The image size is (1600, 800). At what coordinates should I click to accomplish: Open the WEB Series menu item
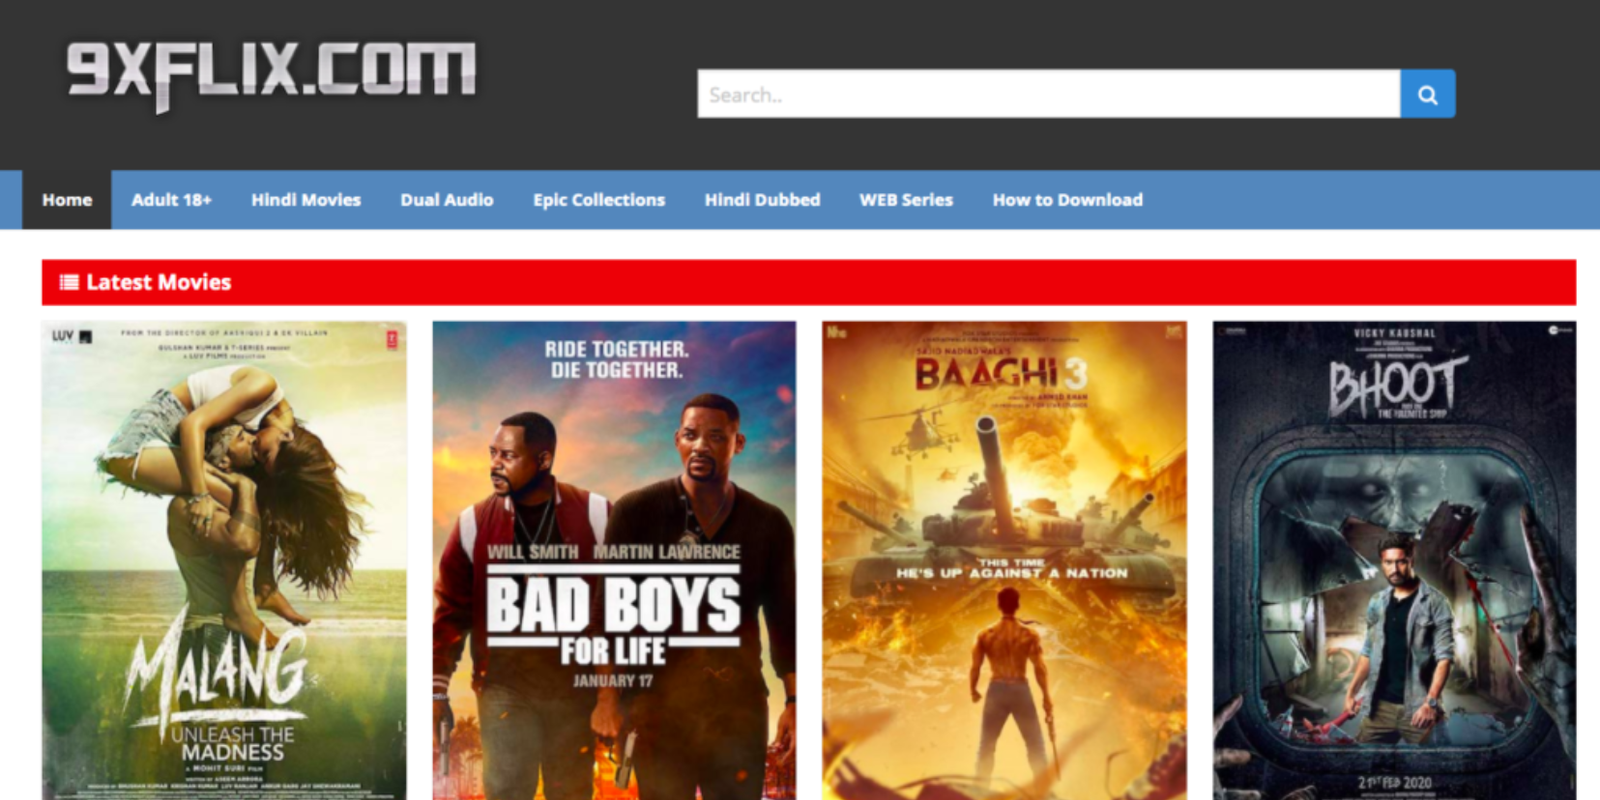tap(906, 200)
